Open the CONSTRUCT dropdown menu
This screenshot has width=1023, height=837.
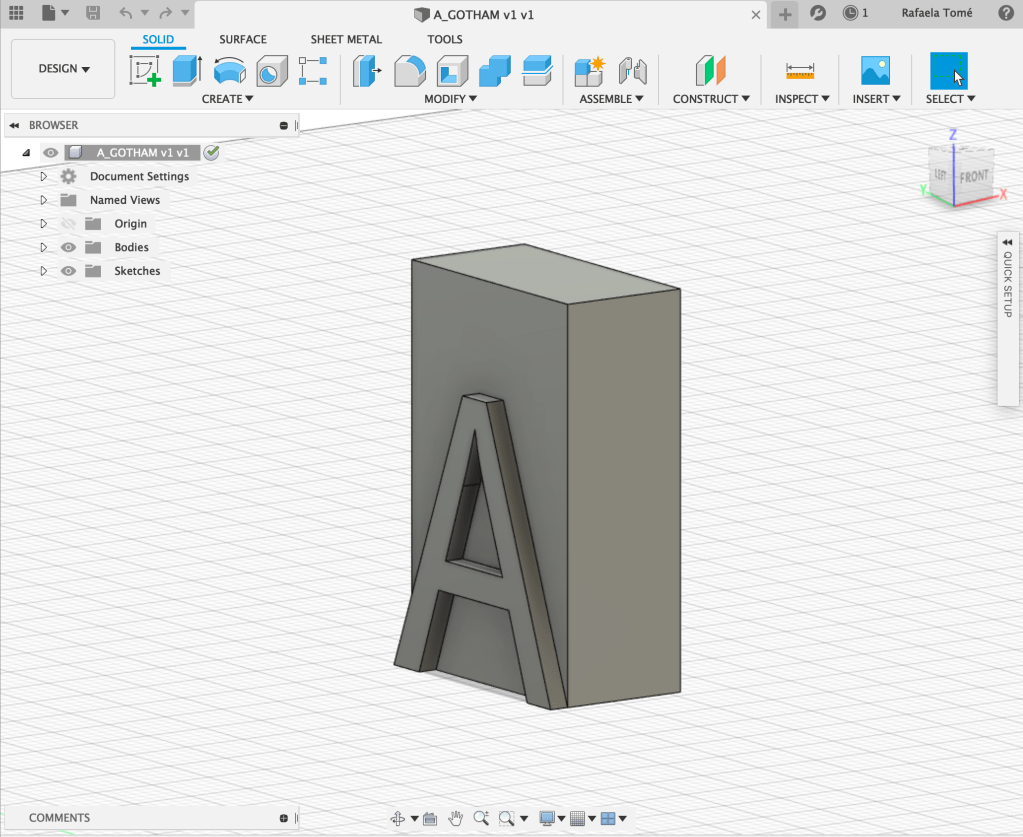coord(711,99)
